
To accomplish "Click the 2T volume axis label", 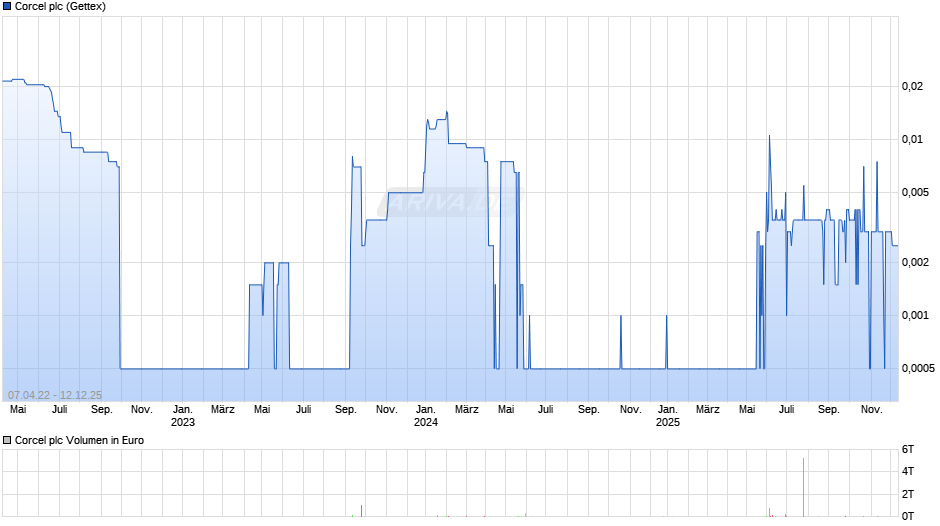I will pyautogui.click(x=908, y=494).
